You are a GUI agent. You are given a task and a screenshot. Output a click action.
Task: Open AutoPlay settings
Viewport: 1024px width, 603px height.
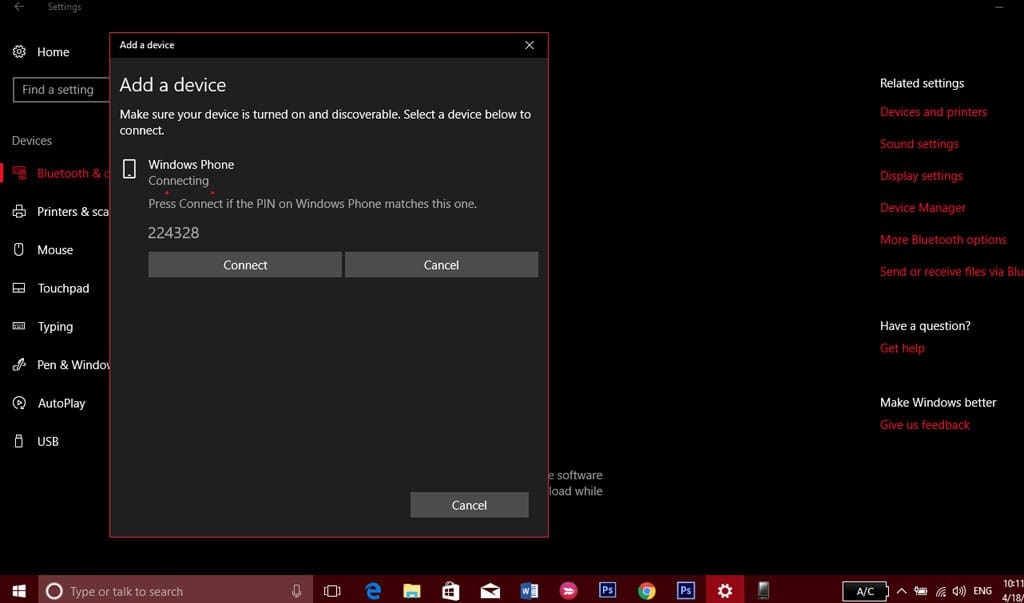(61, 403)
